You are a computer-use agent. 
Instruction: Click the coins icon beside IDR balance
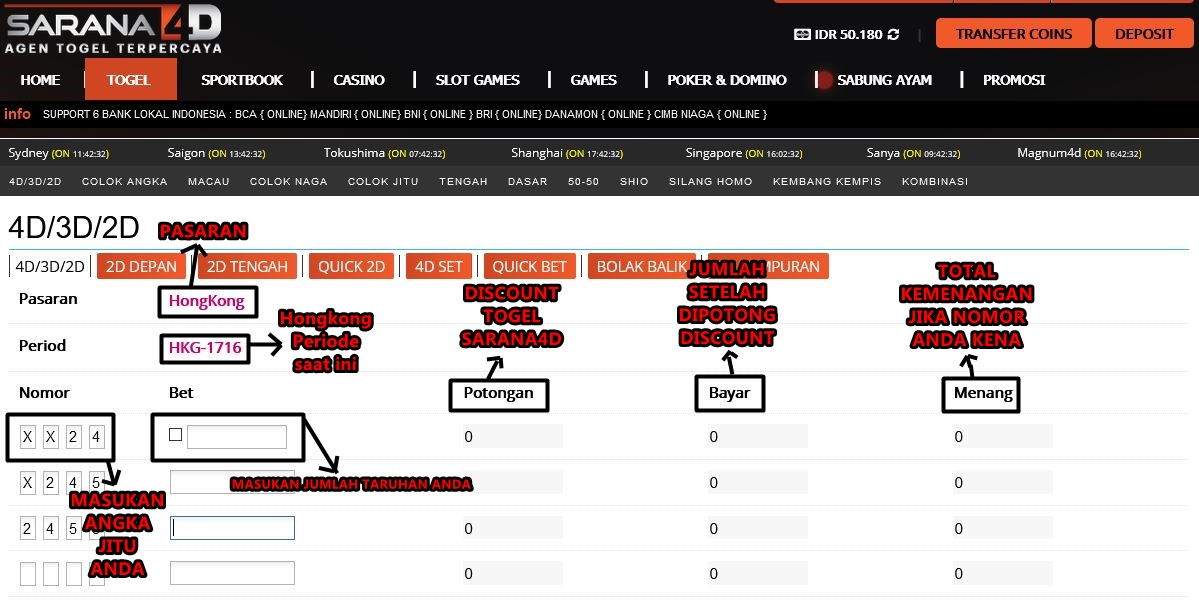point(800,34)
